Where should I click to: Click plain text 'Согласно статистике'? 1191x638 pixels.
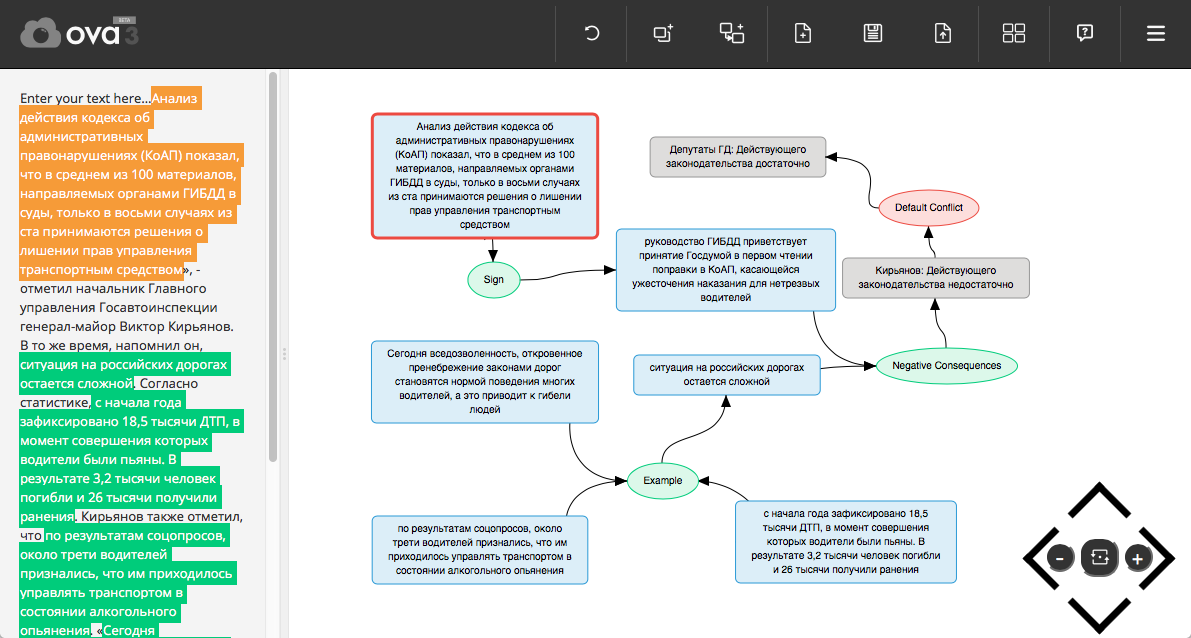click(108, 393)
